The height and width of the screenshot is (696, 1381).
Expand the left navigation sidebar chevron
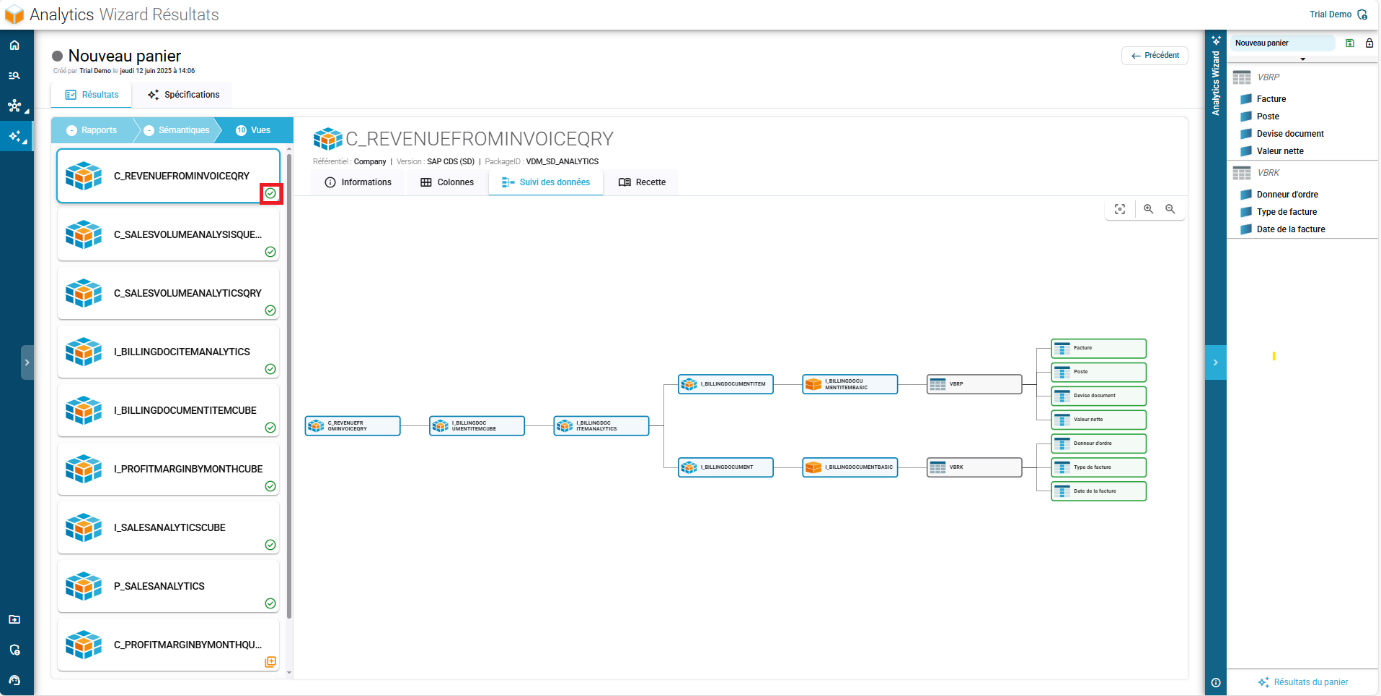click(27, 362)
